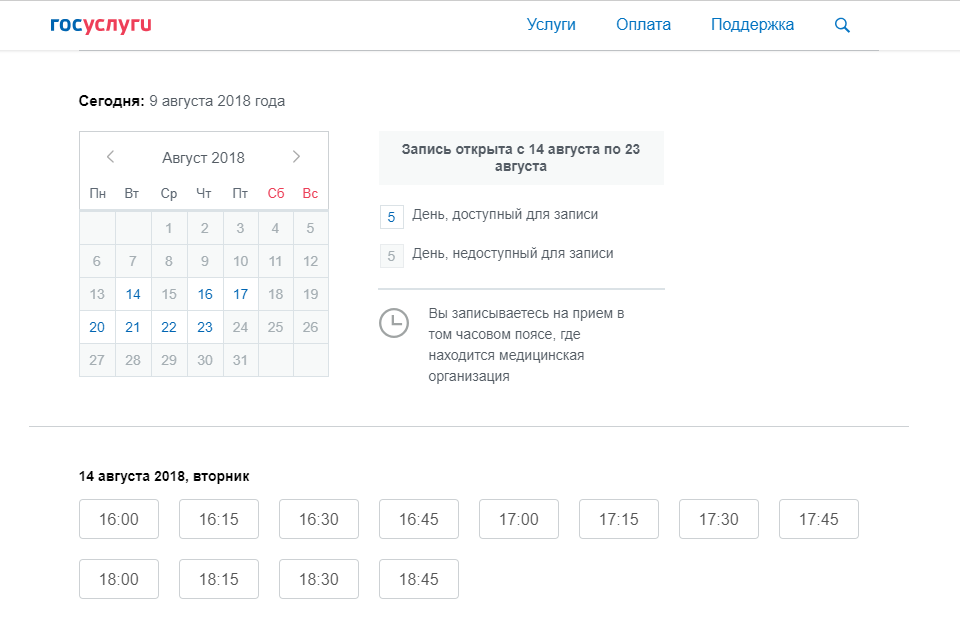
Task: Click the Сб weekday header
Action: (276, 193)
